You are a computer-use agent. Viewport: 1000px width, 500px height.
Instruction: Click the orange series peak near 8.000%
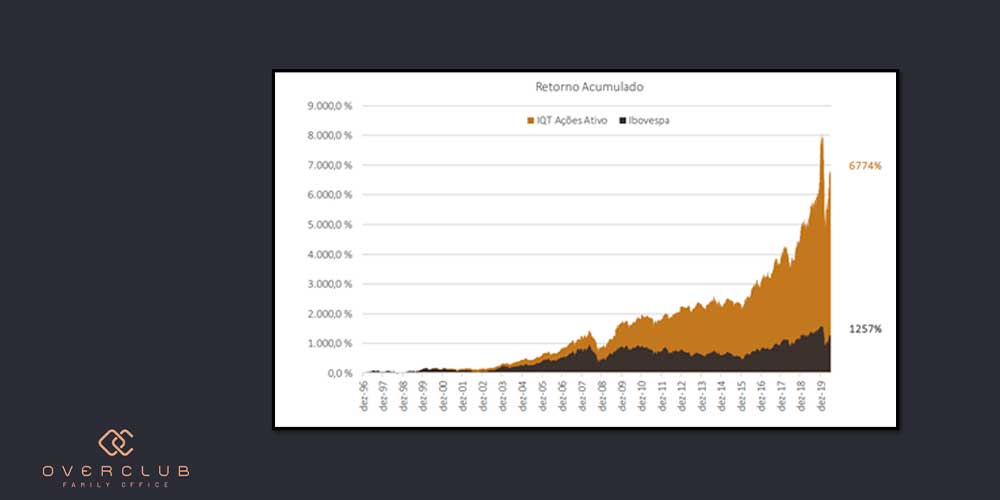821,140
